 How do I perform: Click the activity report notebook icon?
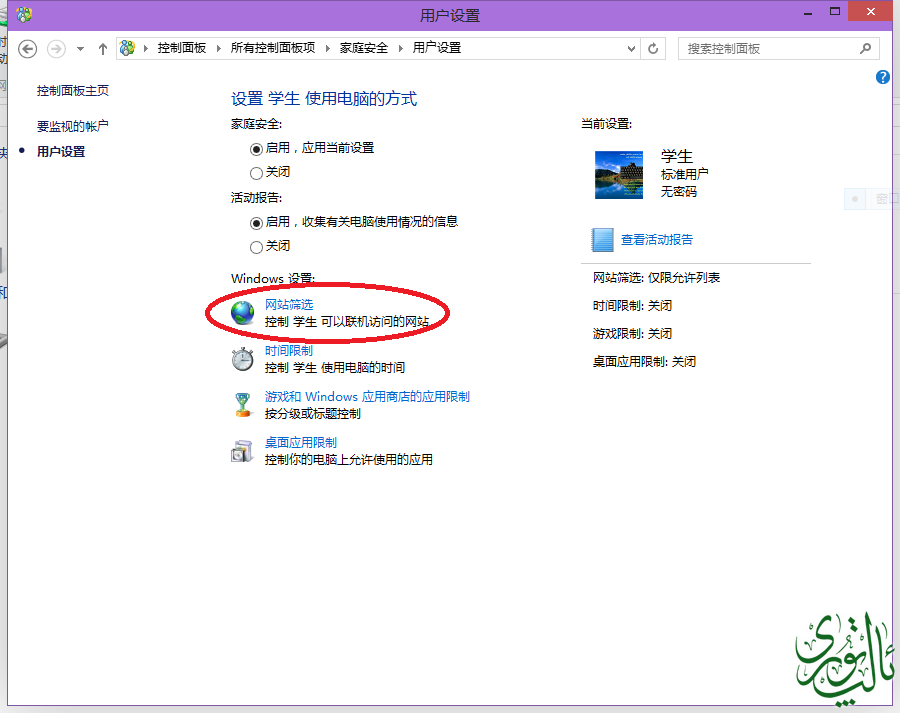(x=603, y=240)
